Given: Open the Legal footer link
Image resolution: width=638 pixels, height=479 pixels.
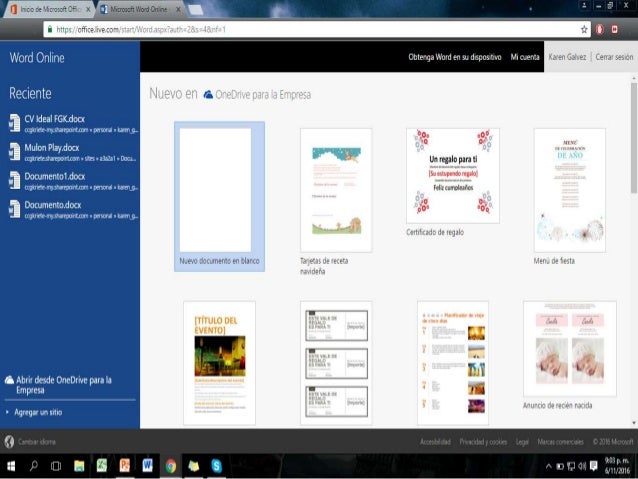Looking at the screenshot, I should click(x=522, y=442).
